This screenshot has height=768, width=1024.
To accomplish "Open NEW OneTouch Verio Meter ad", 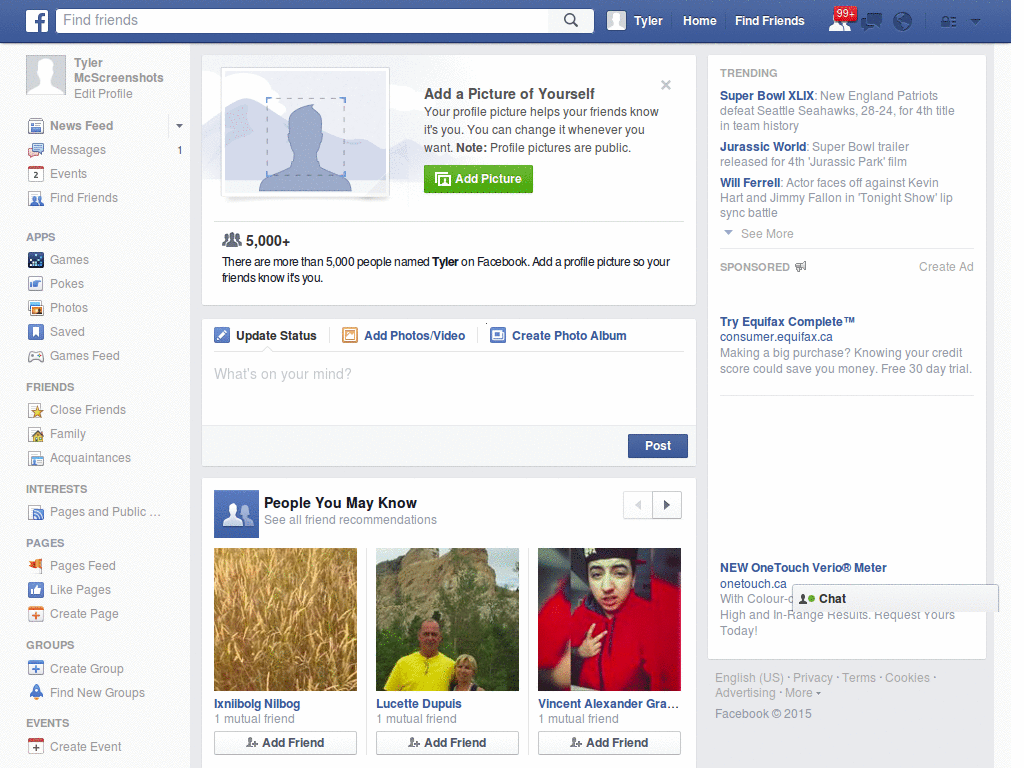I will (x=803, y=568).
